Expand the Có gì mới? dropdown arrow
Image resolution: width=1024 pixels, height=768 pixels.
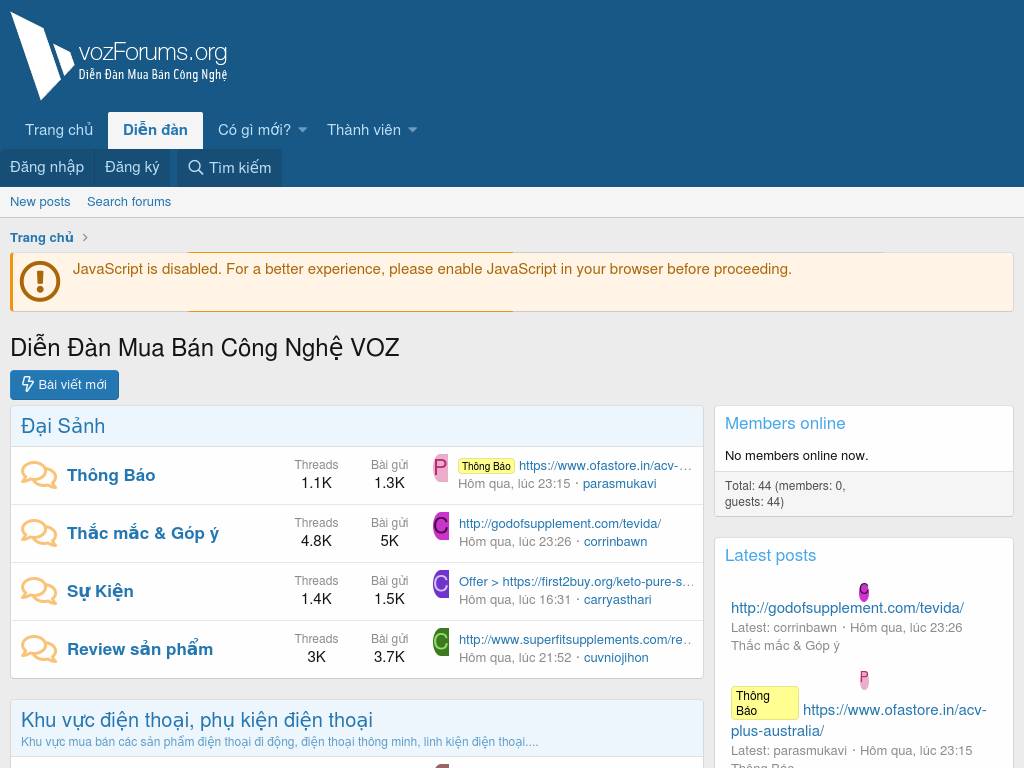click(303, 130)
